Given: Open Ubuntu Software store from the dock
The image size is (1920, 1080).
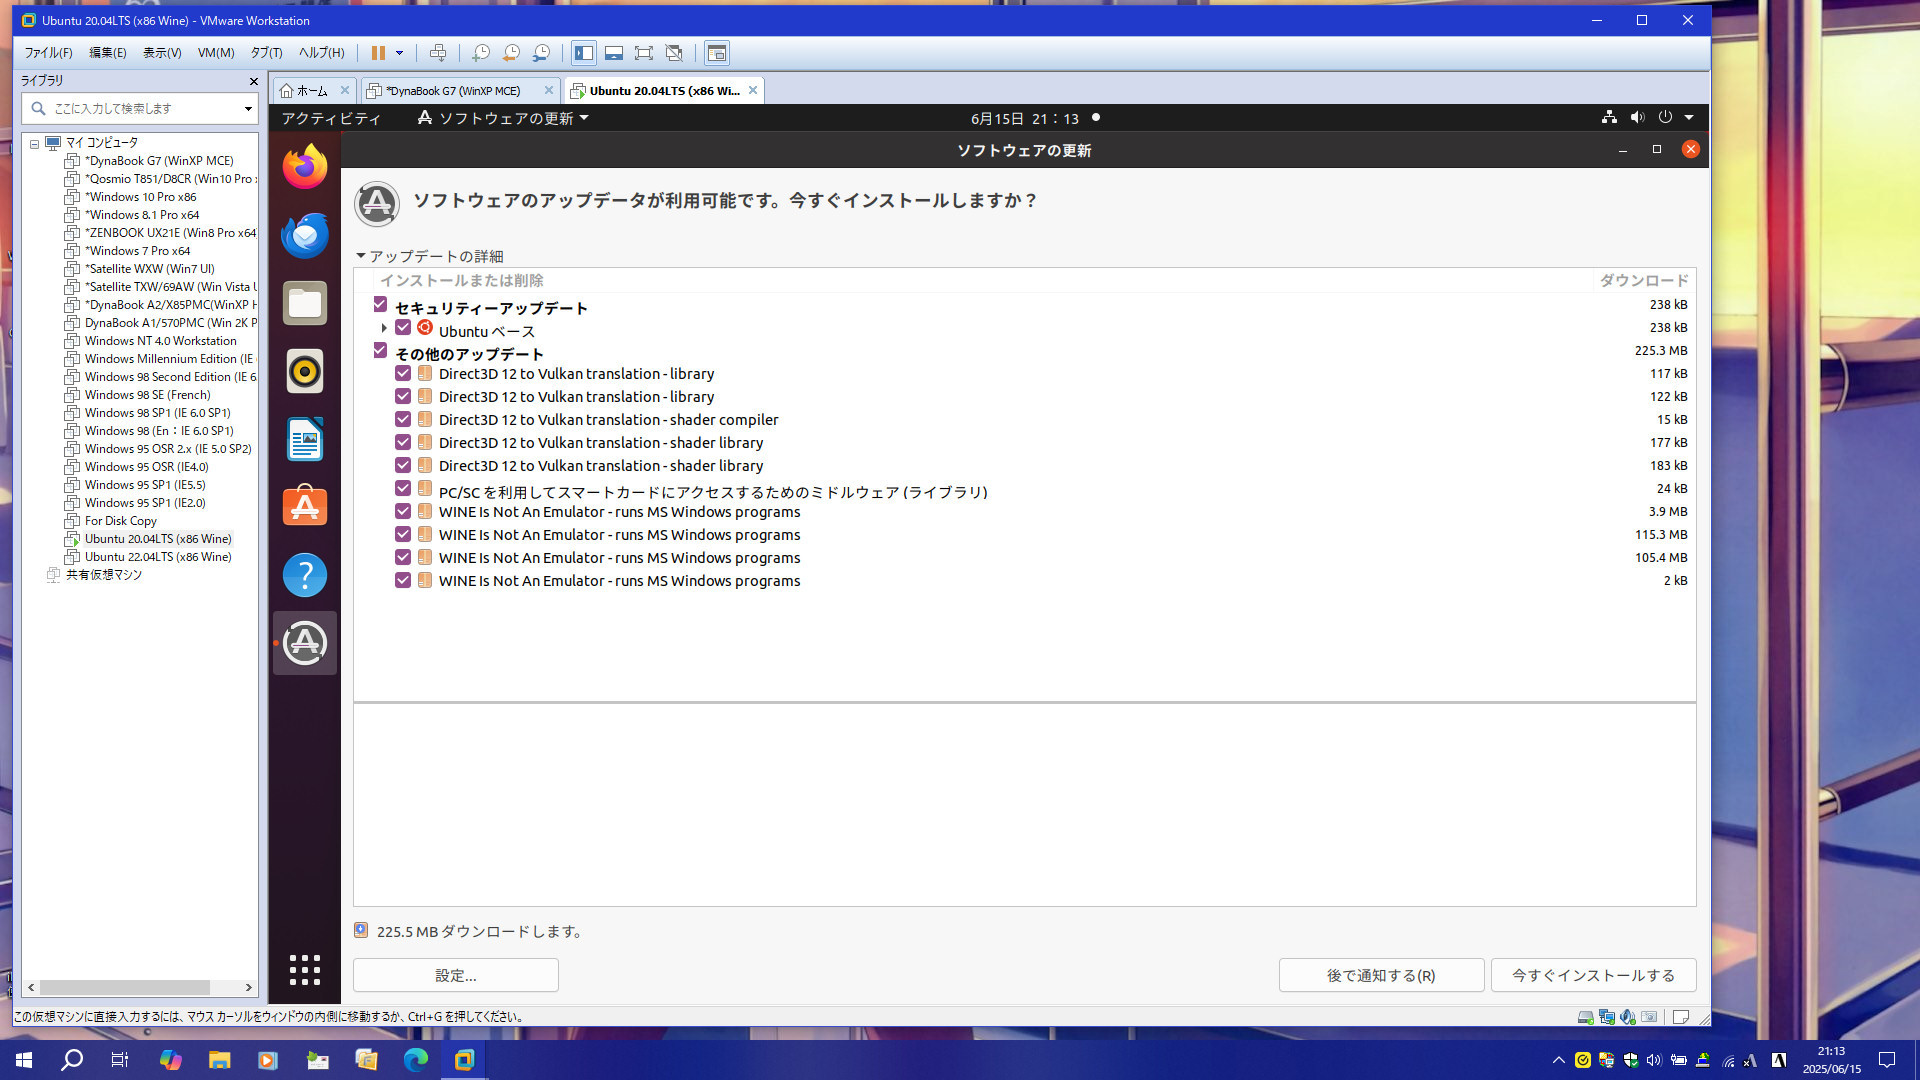Looking at the screenshot, I should coord(305,507).
